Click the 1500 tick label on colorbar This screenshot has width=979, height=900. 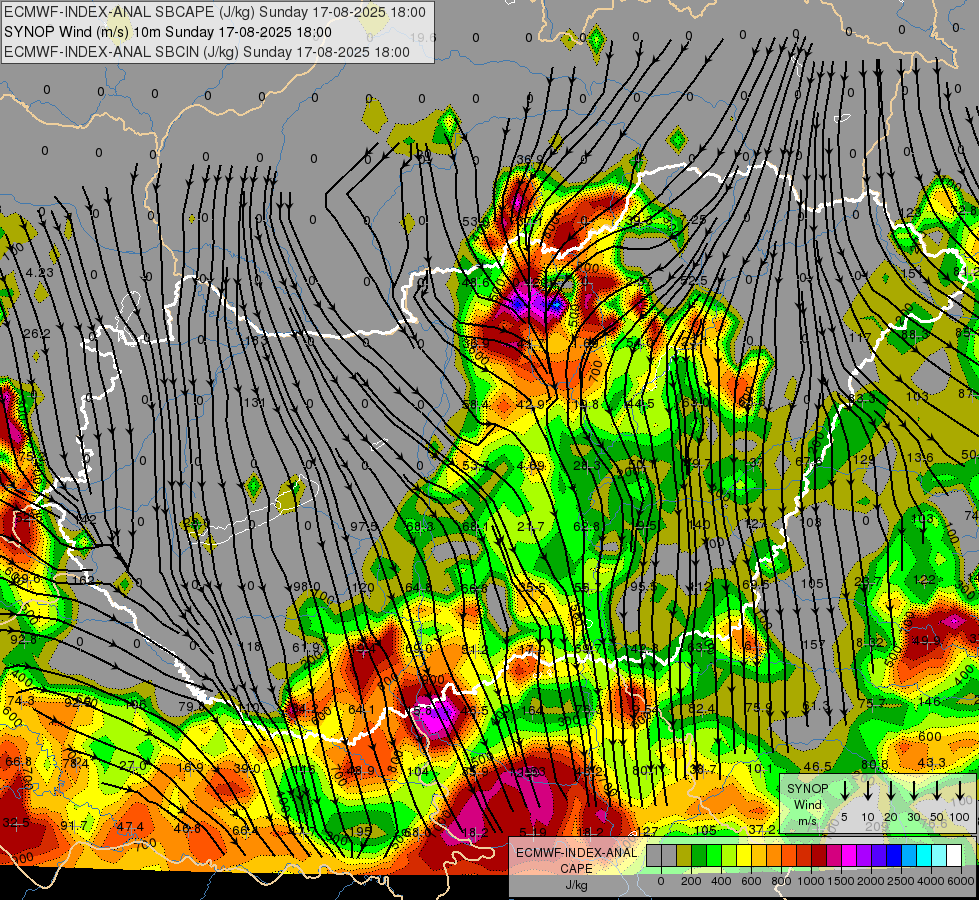(x=841, y=881)
